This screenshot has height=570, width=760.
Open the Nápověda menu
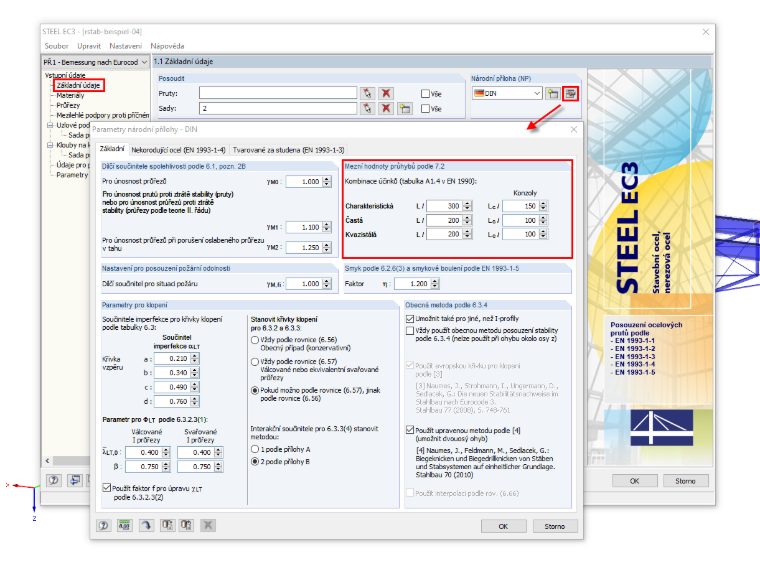[167, 46]
